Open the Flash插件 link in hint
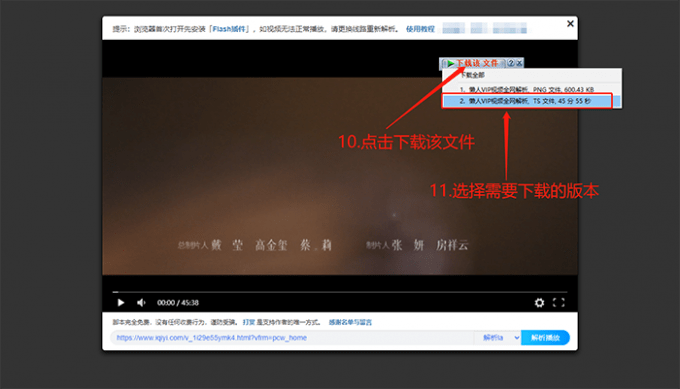680x389 pixels. [x=229, y=29]
